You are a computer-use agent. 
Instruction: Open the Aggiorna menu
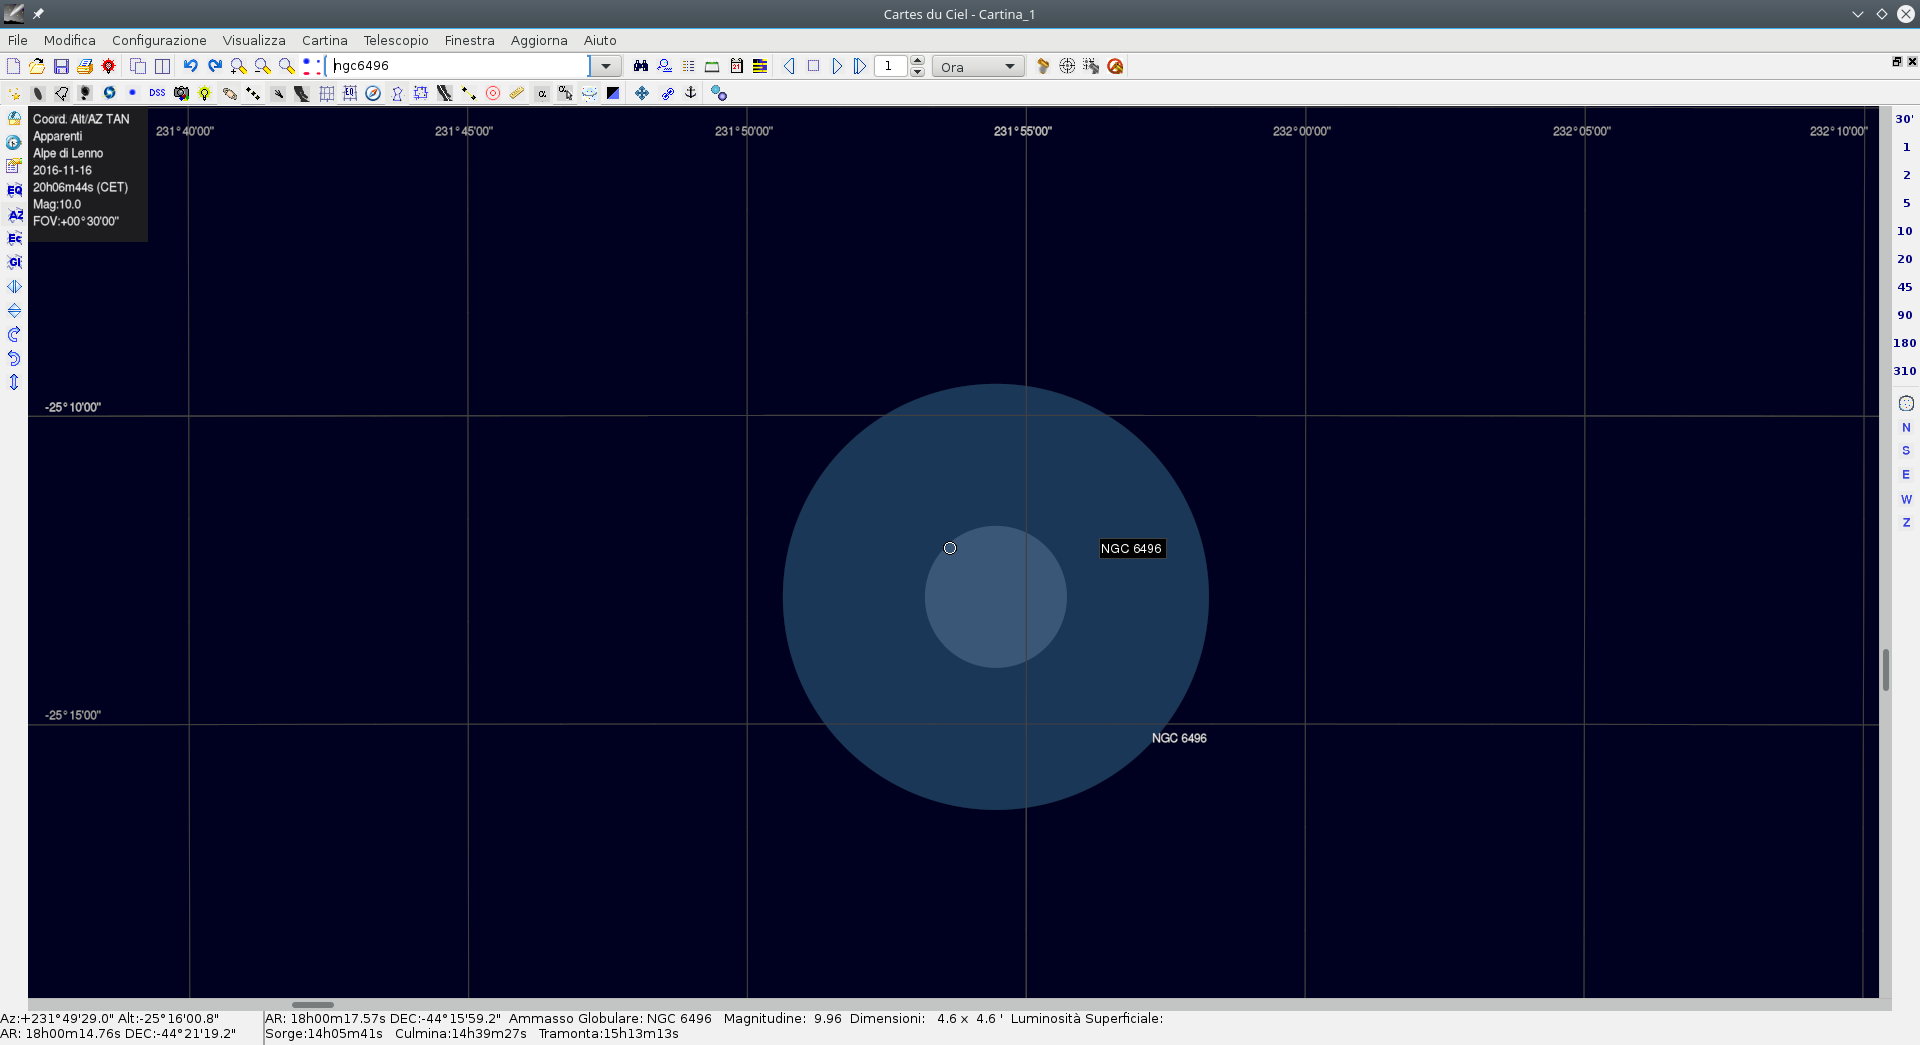coord(539,40)
